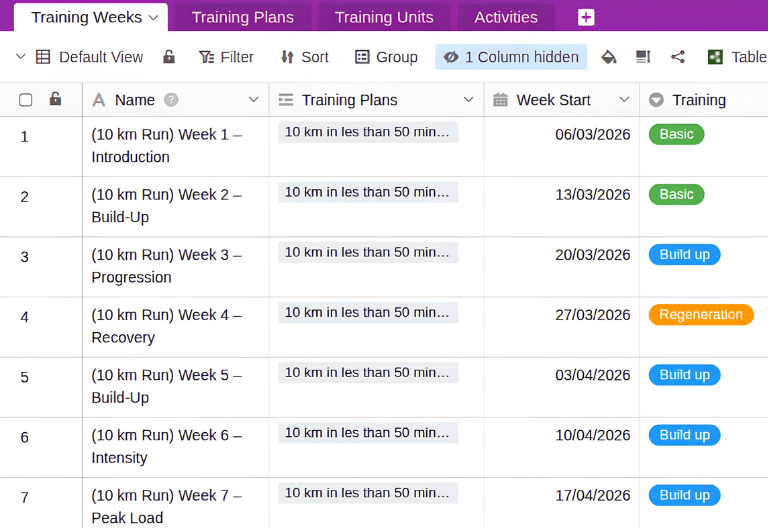Select the cell Week 1 – Introduction

click(176, 146)
